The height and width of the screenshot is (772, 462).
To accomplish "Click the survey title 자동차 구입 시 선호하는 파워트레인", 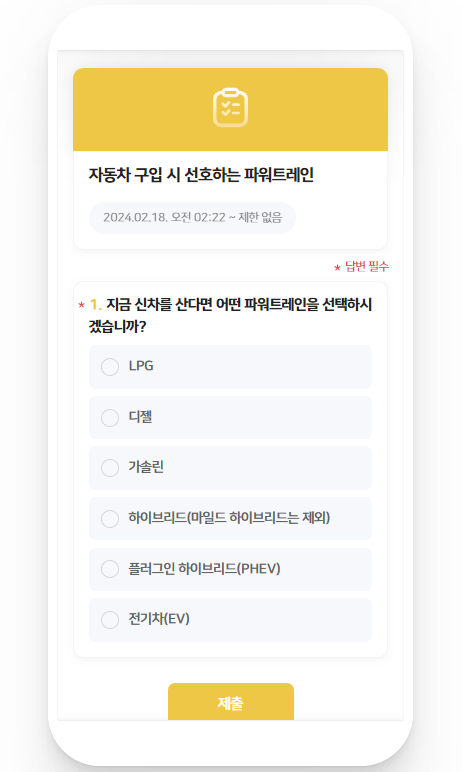I will point(201,175).
